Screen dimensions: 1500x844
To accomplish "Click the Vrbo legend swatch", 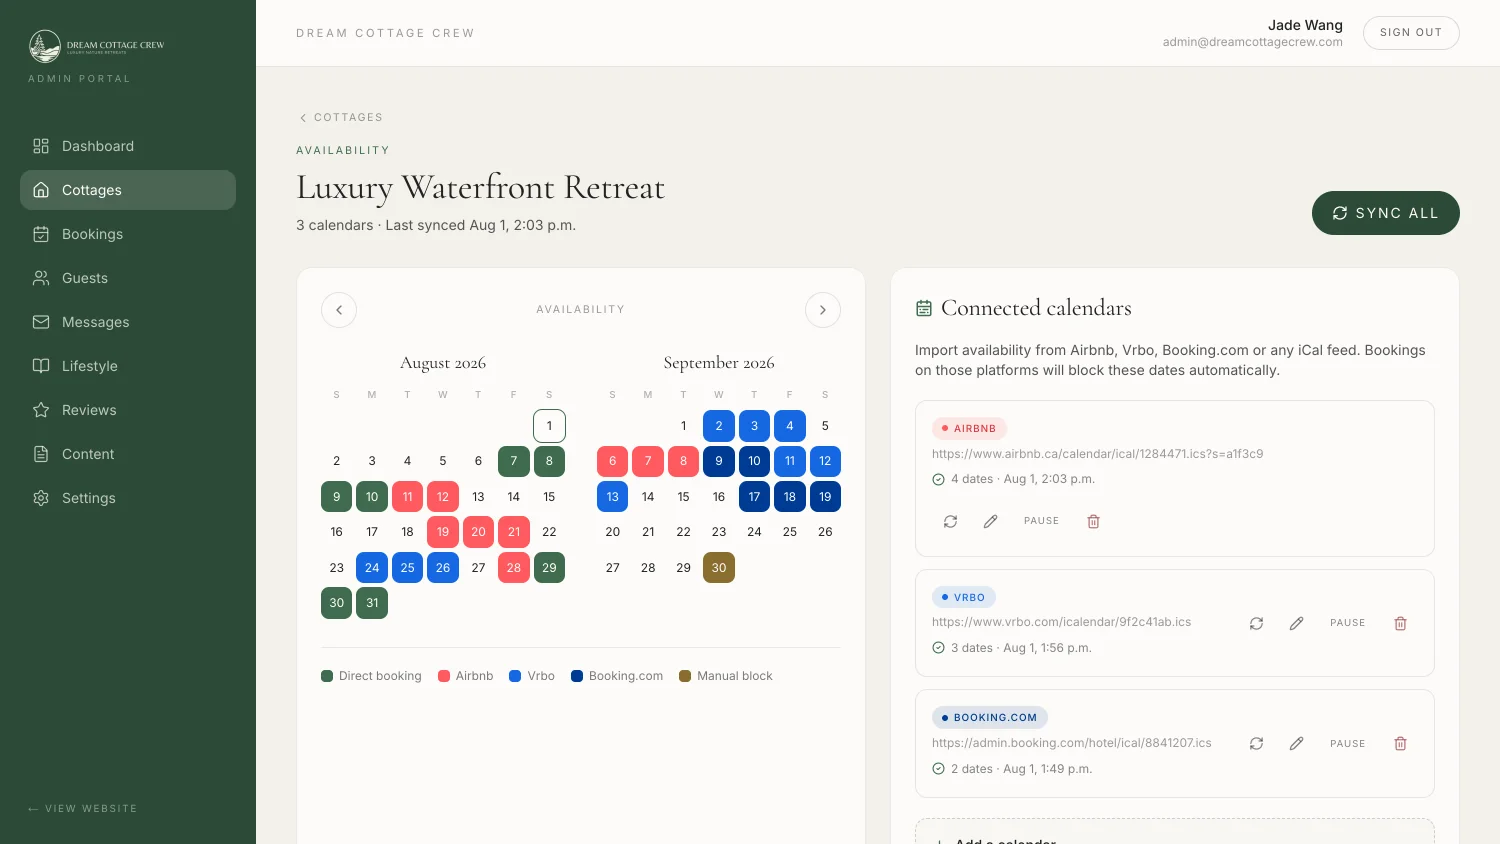I will click(x=515, y=676).
